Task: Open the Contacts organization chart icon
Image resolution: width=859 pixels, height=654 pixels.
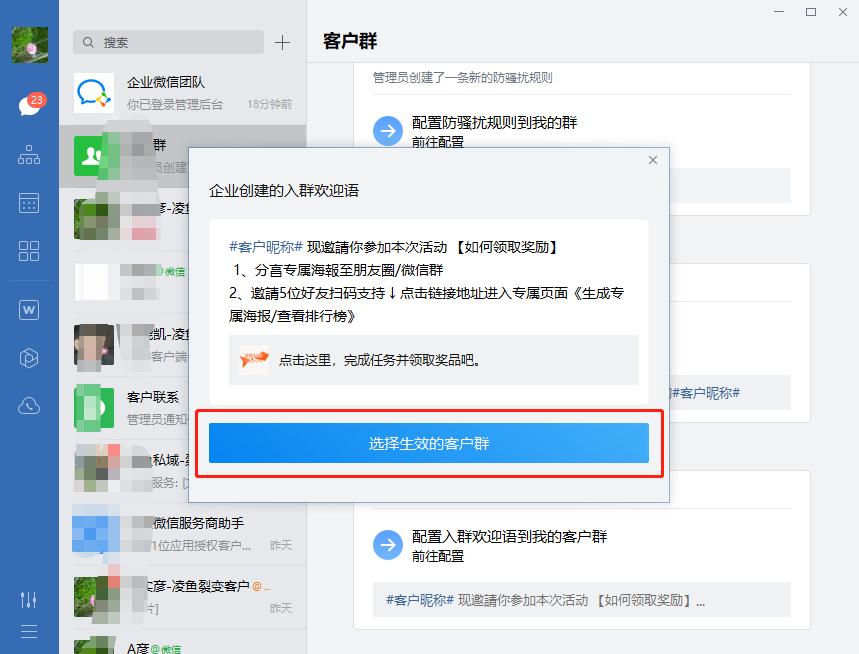Action: coord(29,155)
